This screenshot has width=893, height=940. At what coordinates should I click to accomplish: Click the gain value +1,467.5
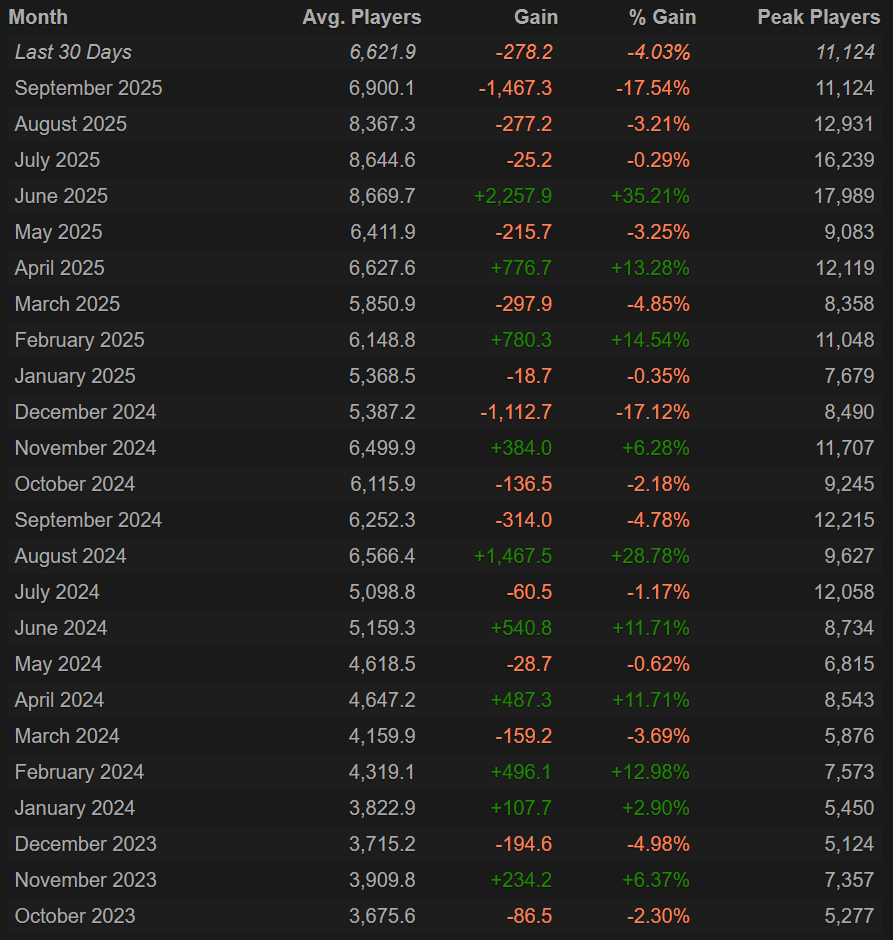pos(512,556)
